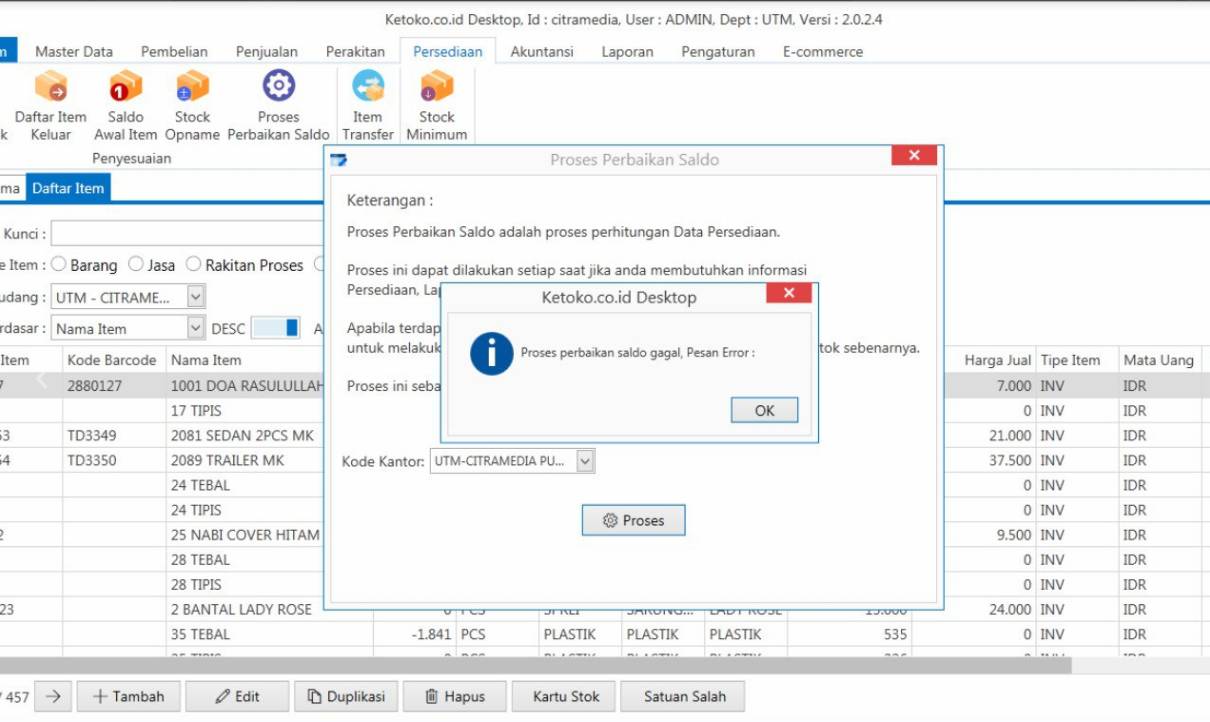Open Stock Minimum report icon
1210x722 pixels.
tap(437, 88)
